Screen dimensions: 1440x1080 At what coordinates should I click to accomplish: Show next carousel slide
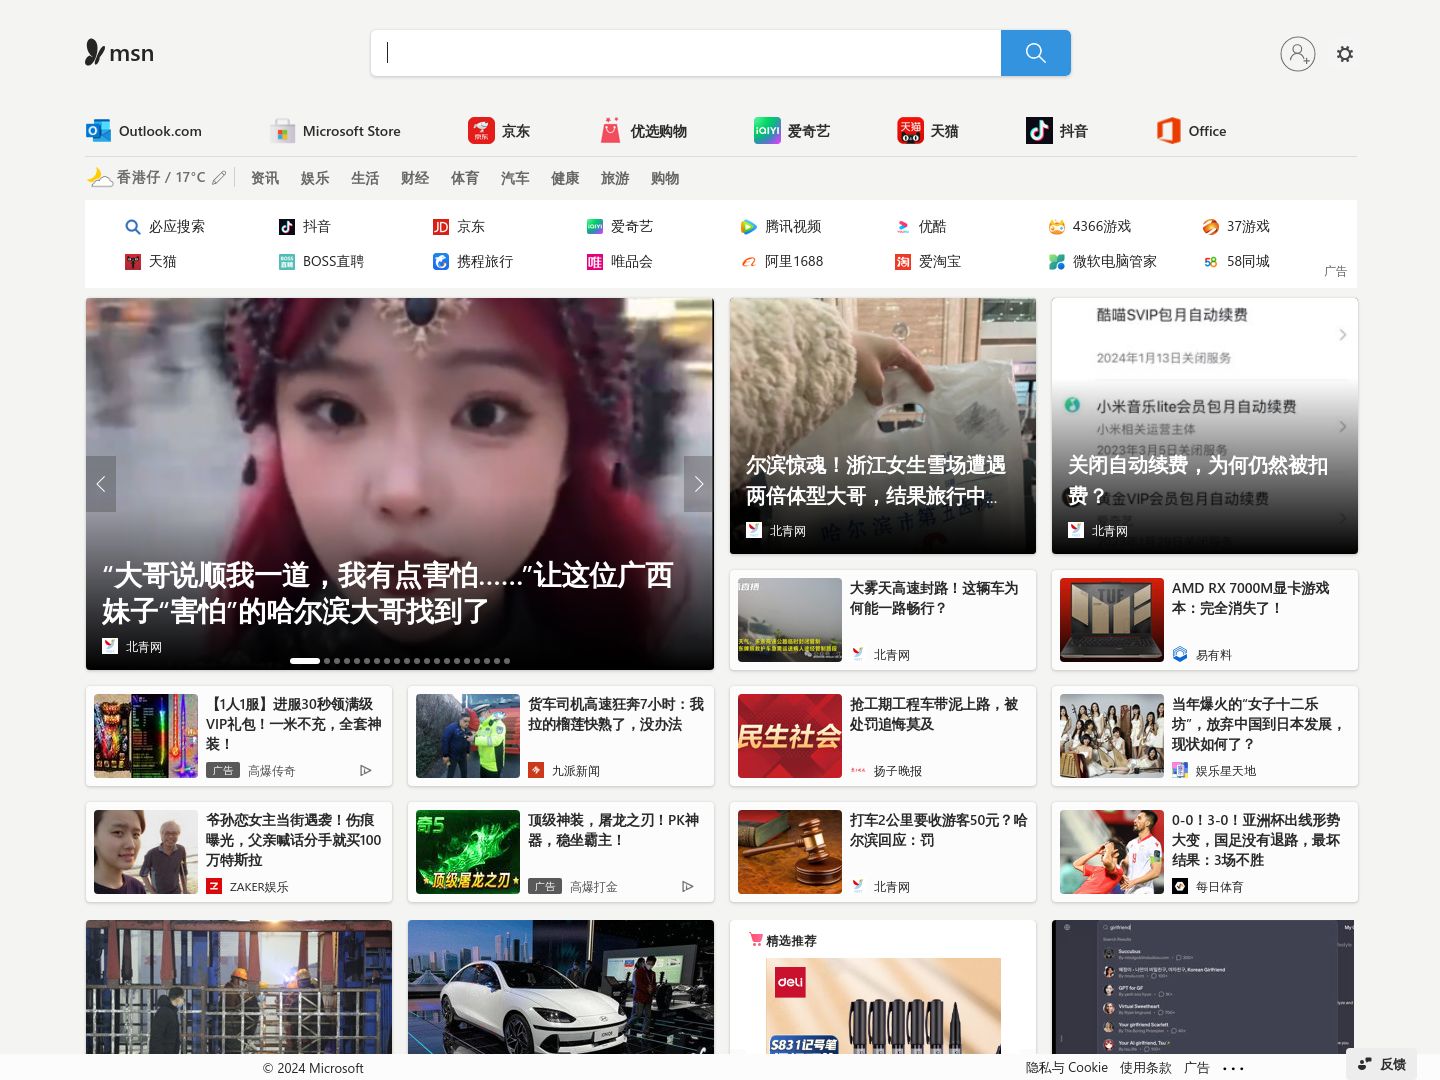point(698,484)
